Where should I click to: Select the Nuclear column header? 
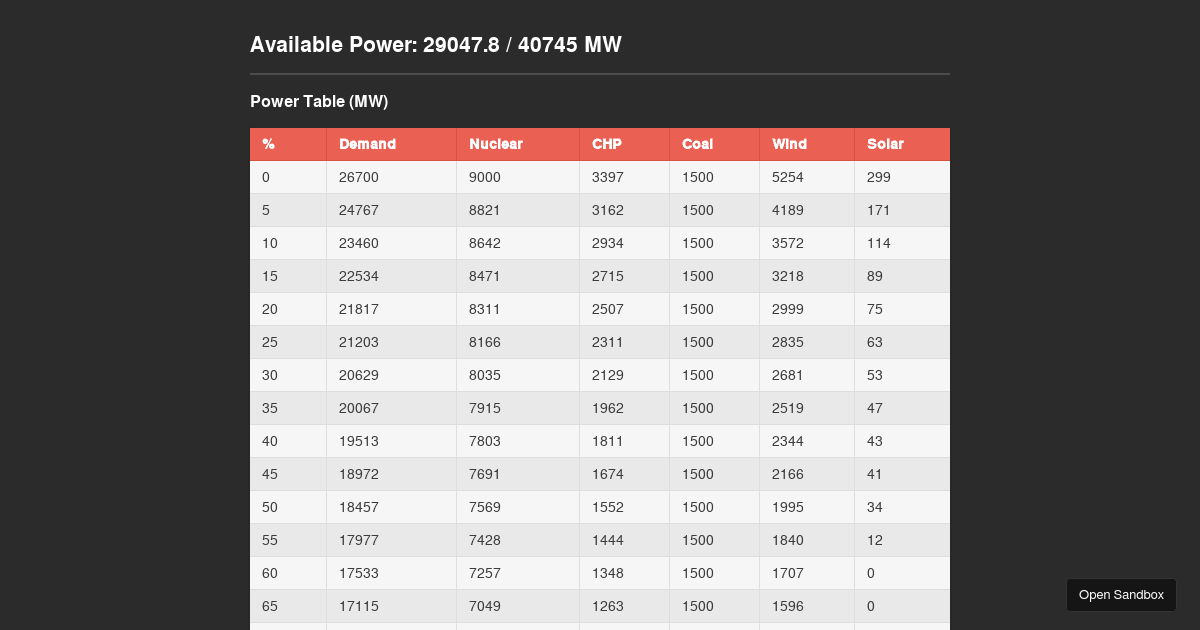pos(496,144)
